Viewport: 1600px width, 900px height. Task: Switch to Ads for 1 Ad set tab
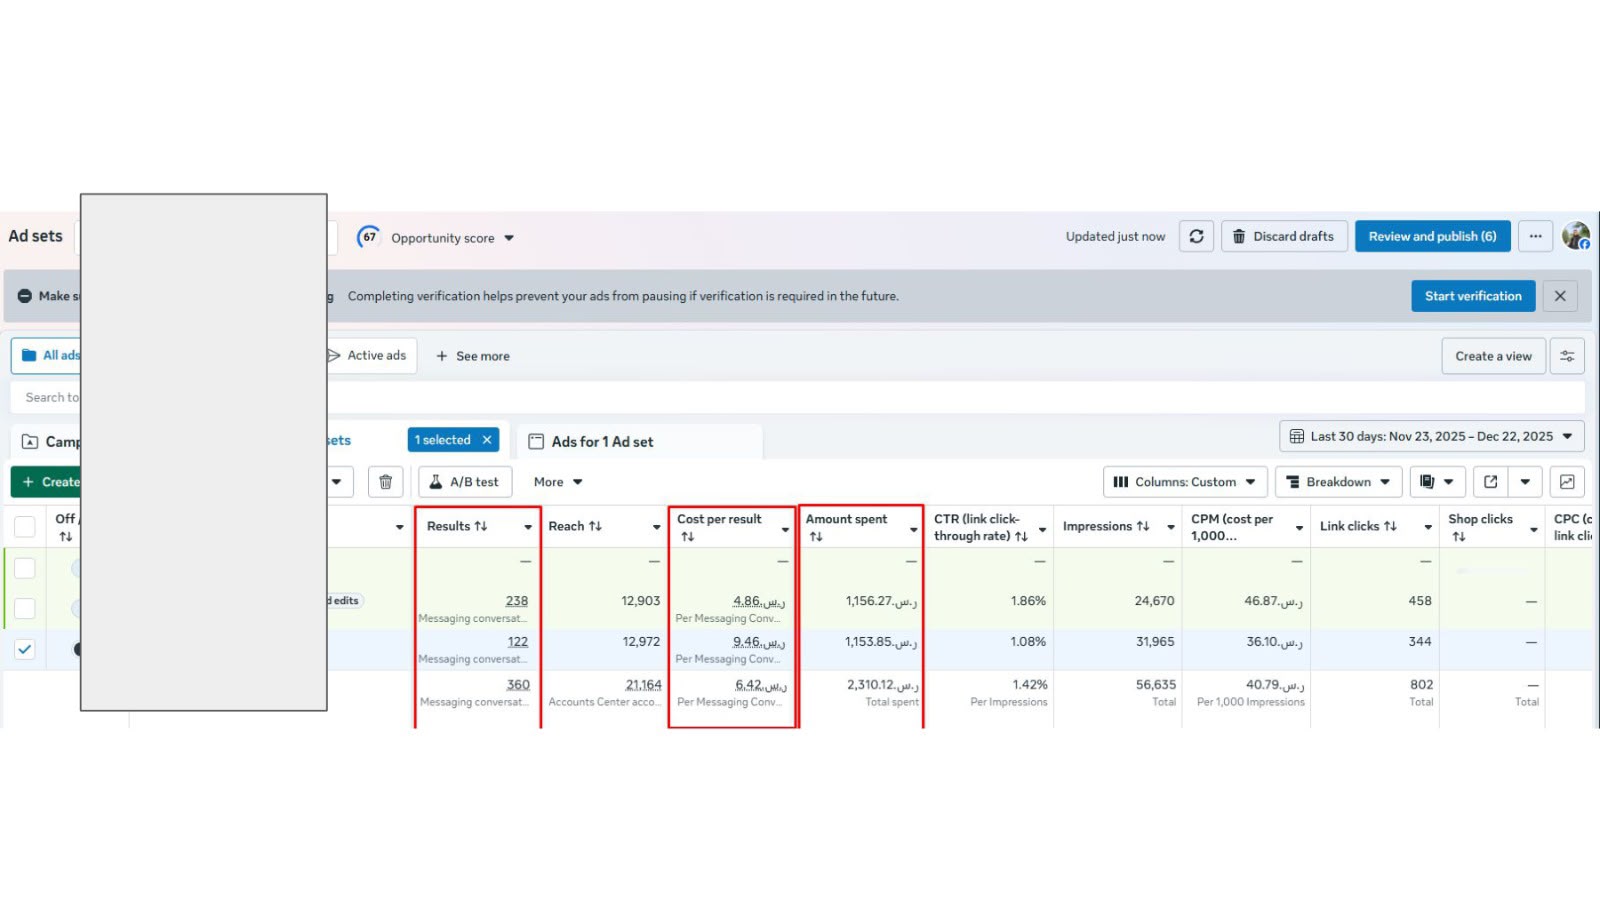click(602, 441)
